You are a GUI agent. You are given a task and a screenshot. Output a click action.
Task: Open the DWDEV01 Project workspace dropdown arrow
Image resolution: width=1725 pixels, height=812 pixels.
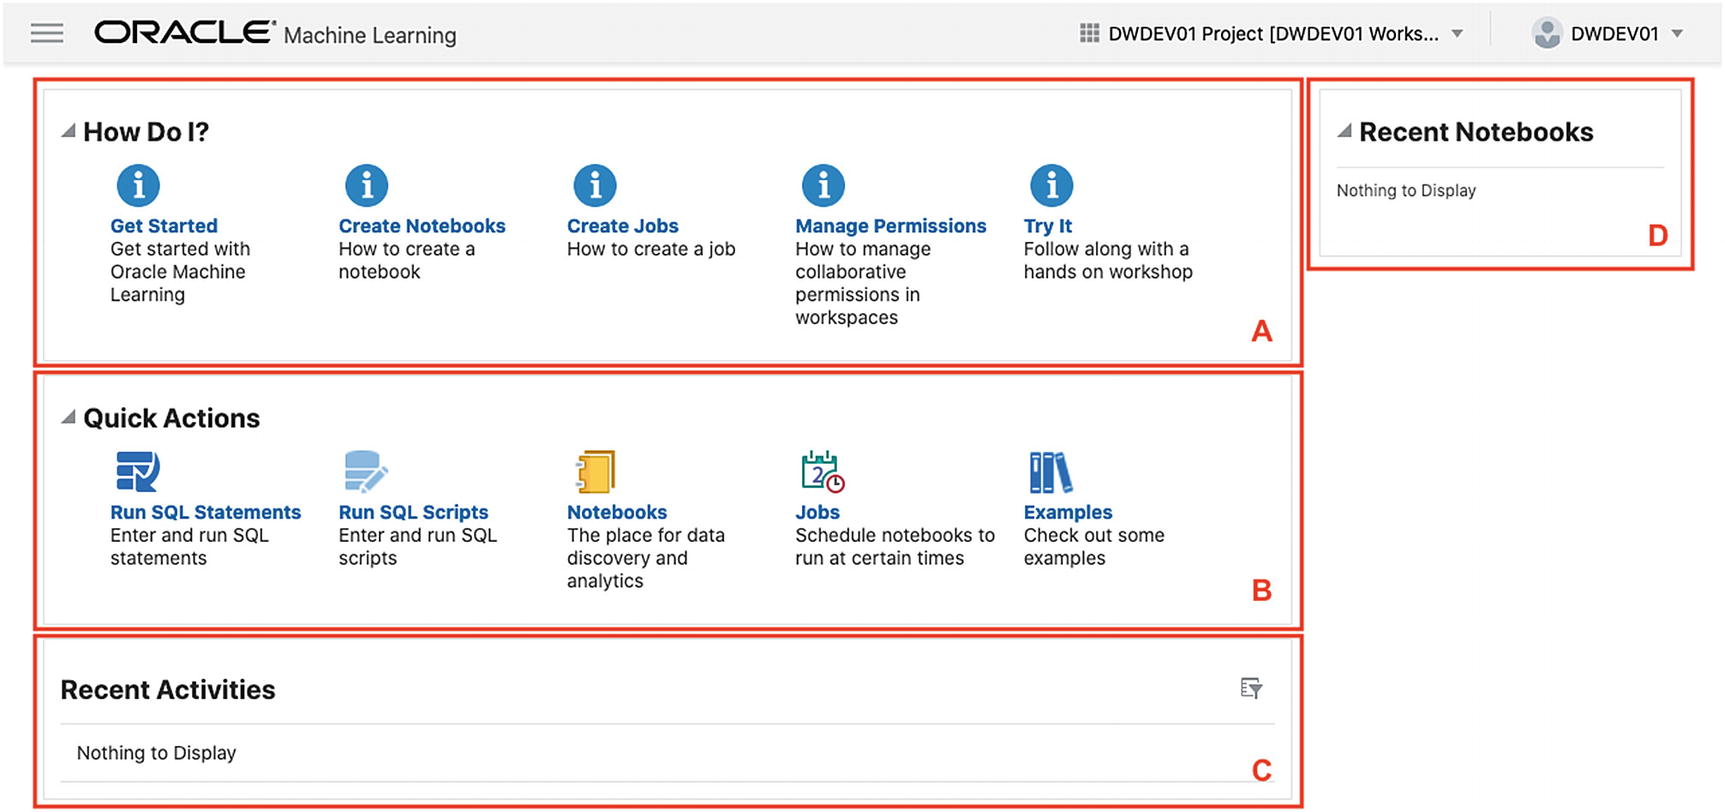[x=1458, y=34]
